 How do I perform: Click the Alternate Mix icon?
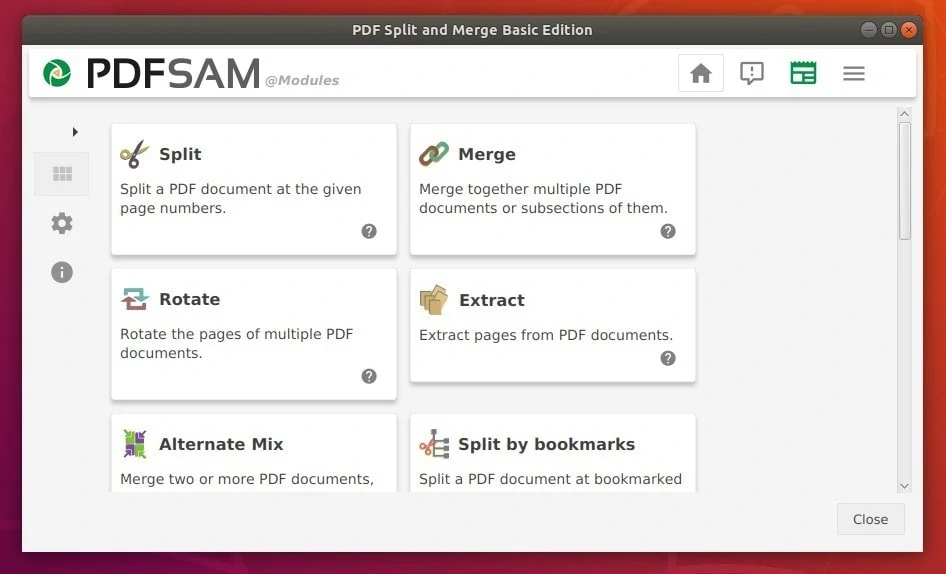pos(135,444)
